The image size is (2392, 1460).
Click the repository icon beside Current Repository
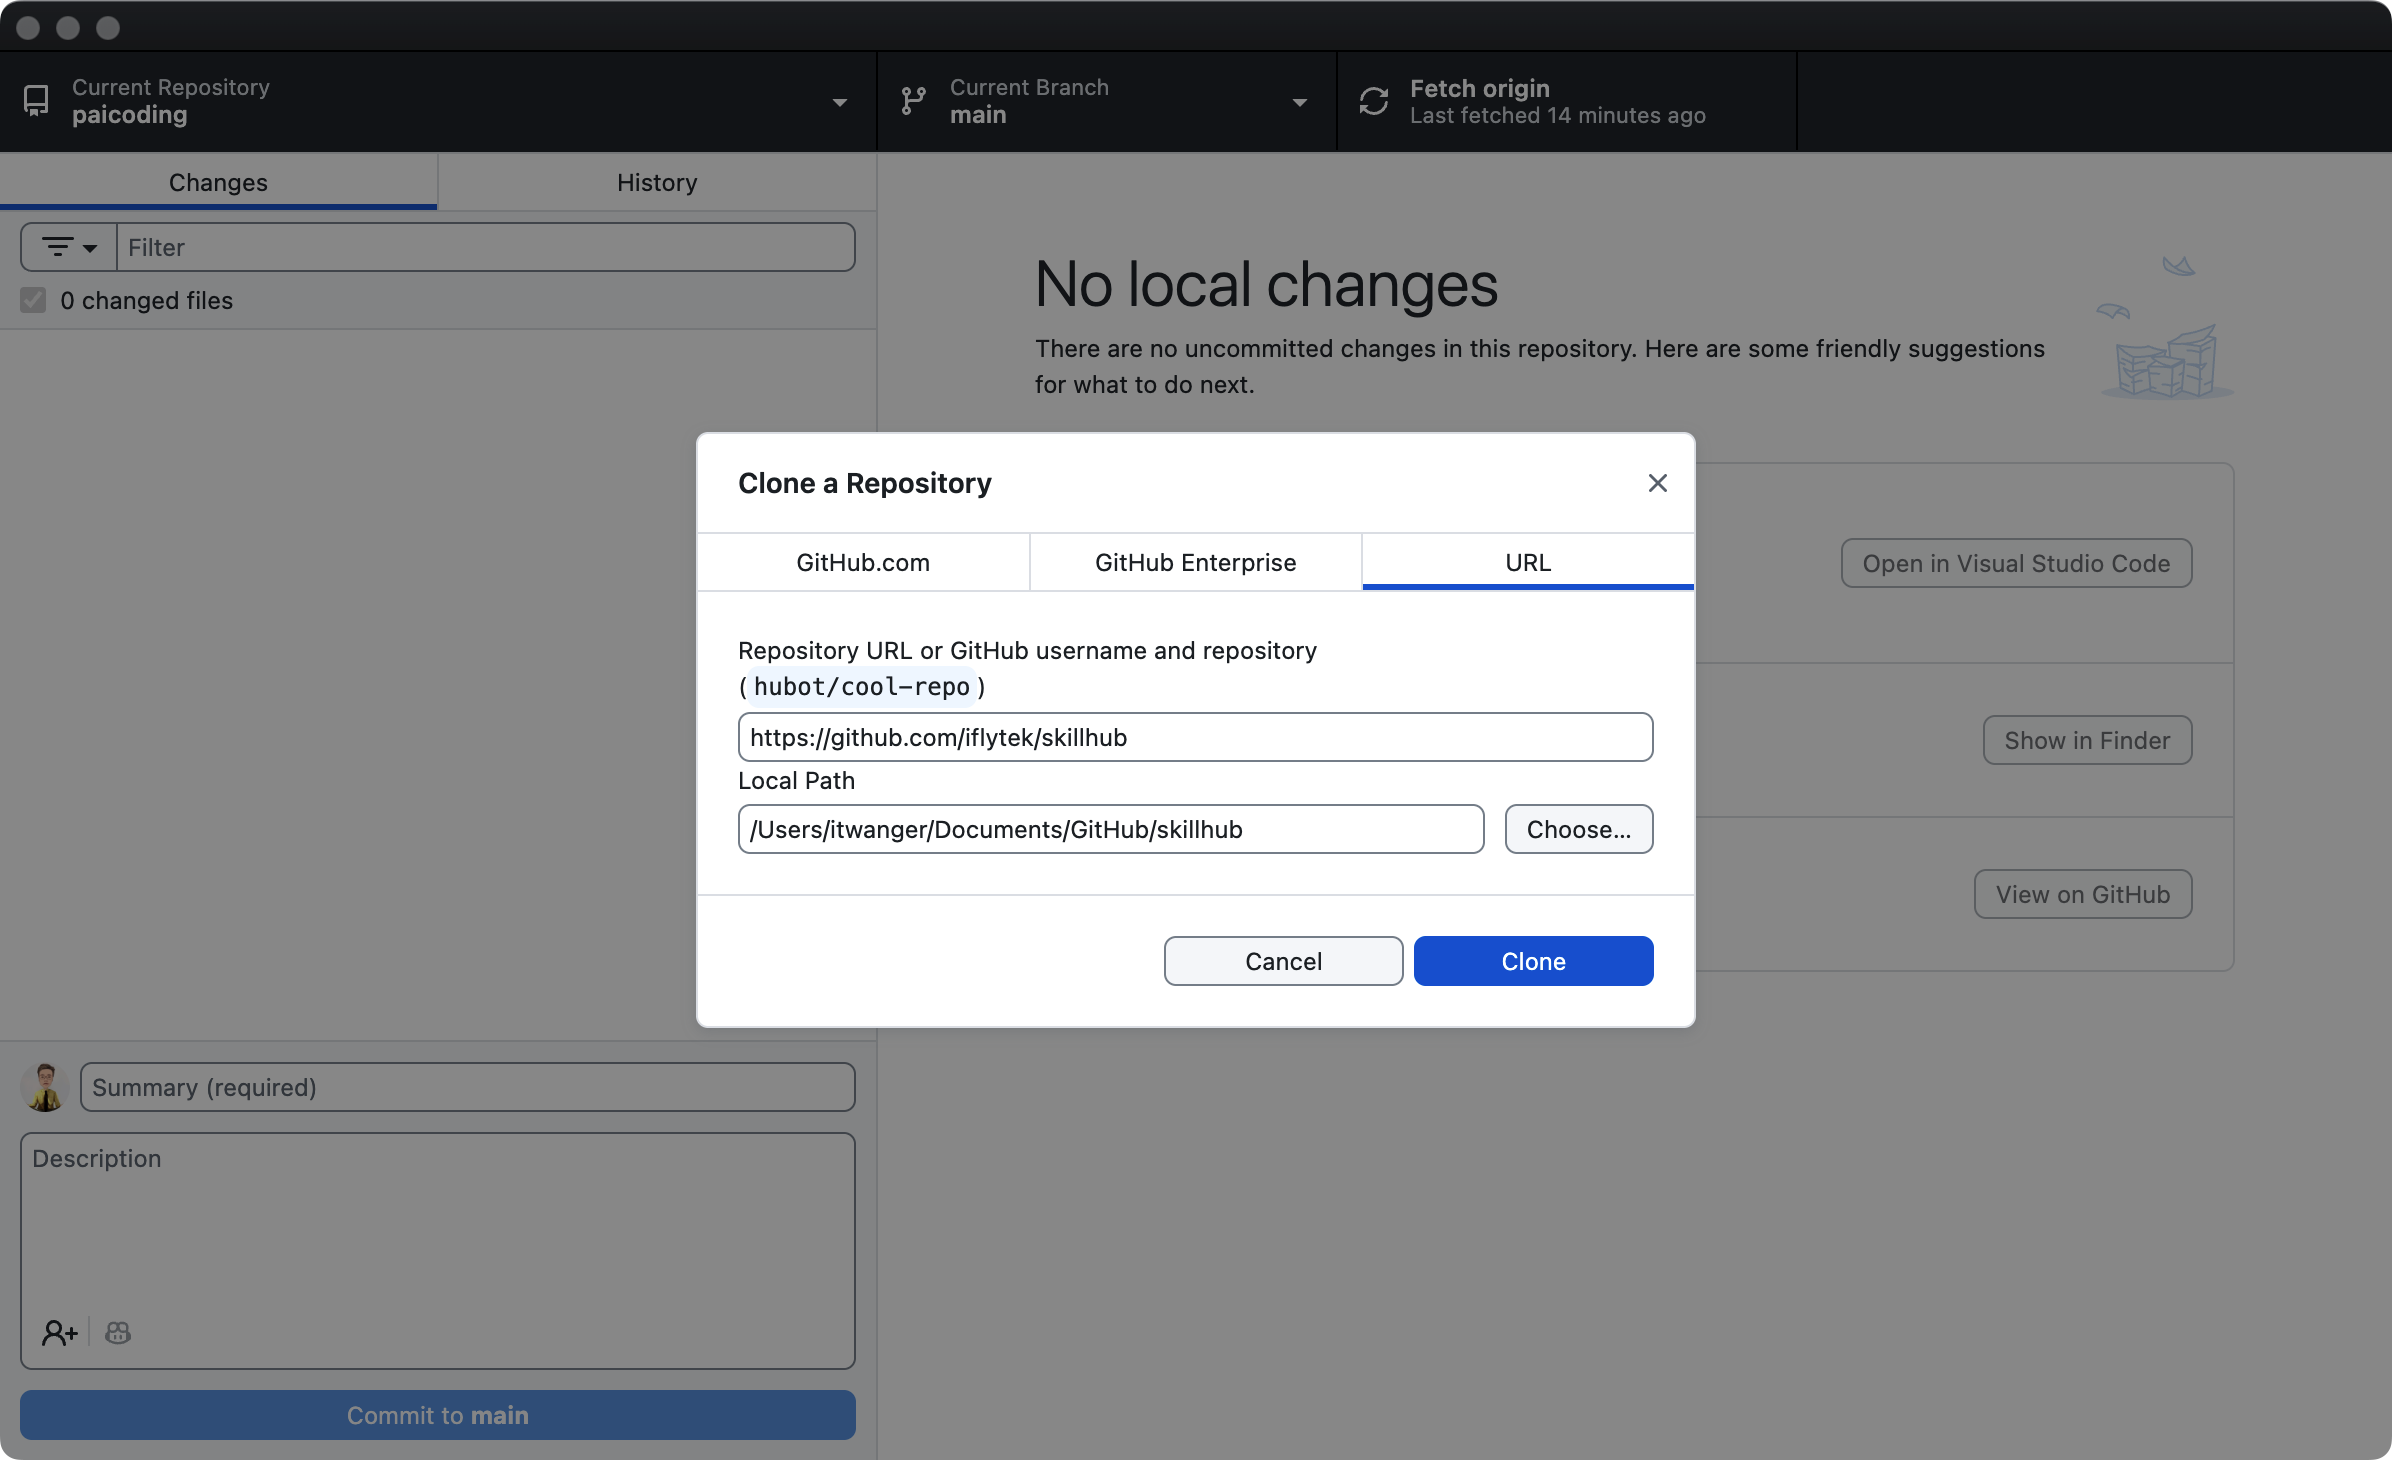(36, 101)
